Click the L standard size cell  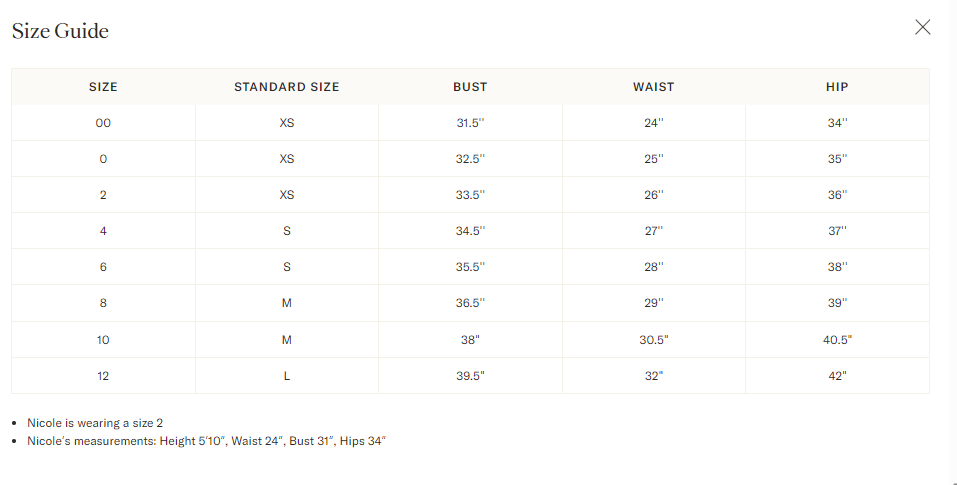287,376
